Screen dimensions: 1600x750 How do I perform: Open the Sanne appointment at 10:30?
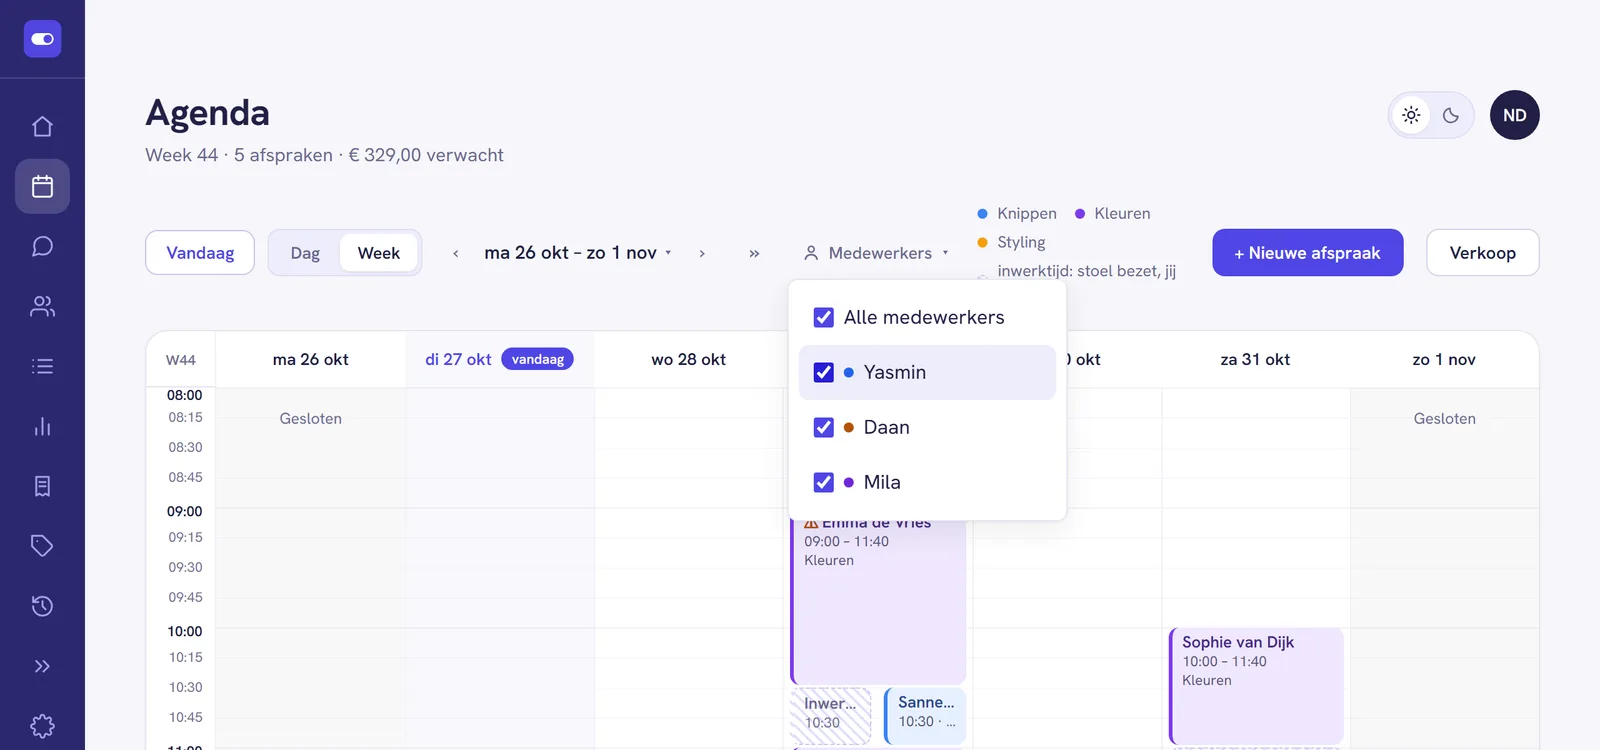(x=925, y=715)
